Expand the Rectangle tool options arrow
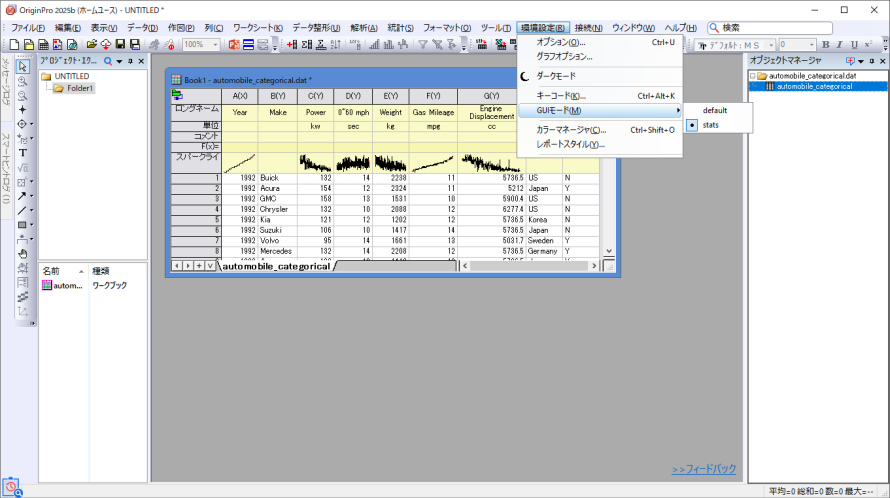This screenshot has height=498, width=890. point(31,225)
